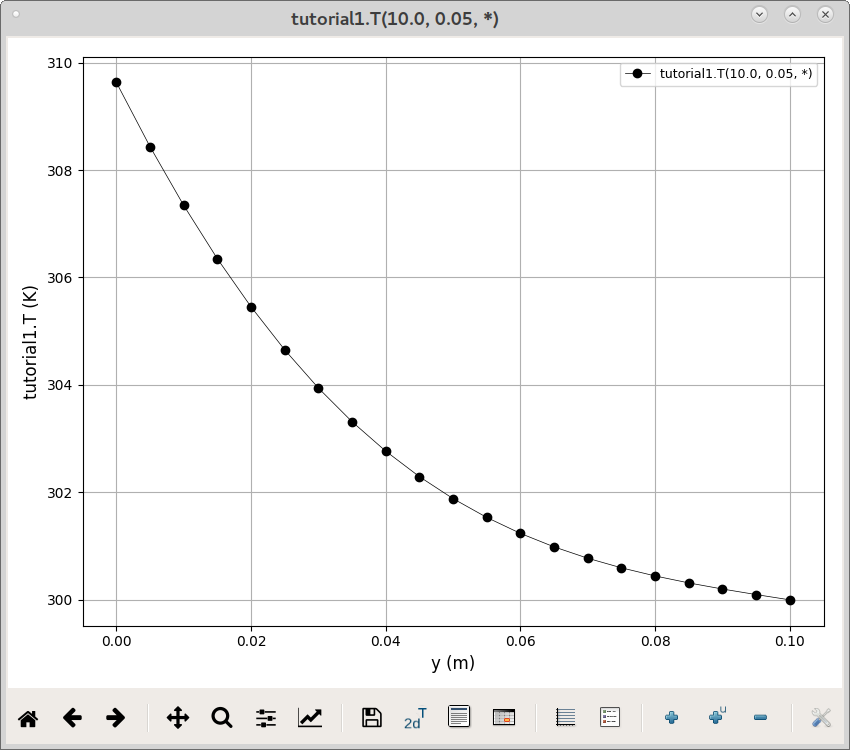Add user-defined line with plus U icon

[717, 716]
